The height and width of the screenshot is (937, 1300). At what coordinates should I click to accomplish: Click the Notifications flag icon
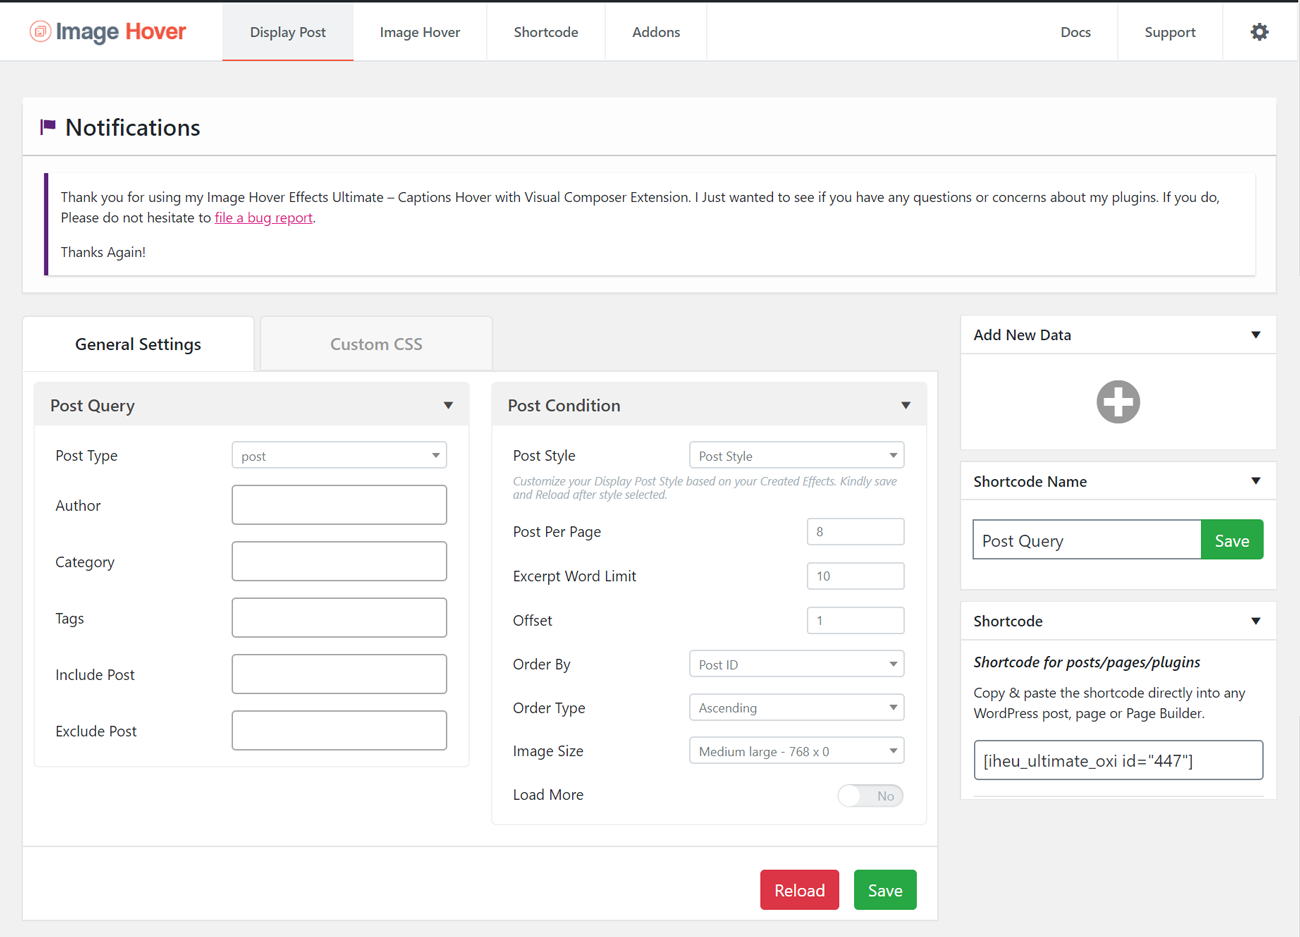click(x=48, y=127)
